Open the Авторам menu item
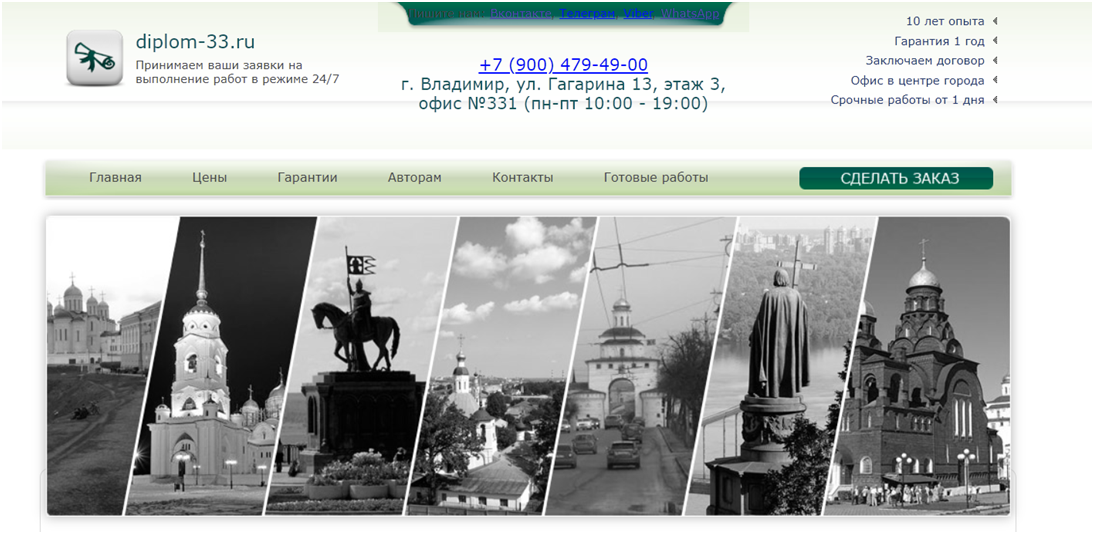Screen dimensions: 1094x534 [414, 177]
